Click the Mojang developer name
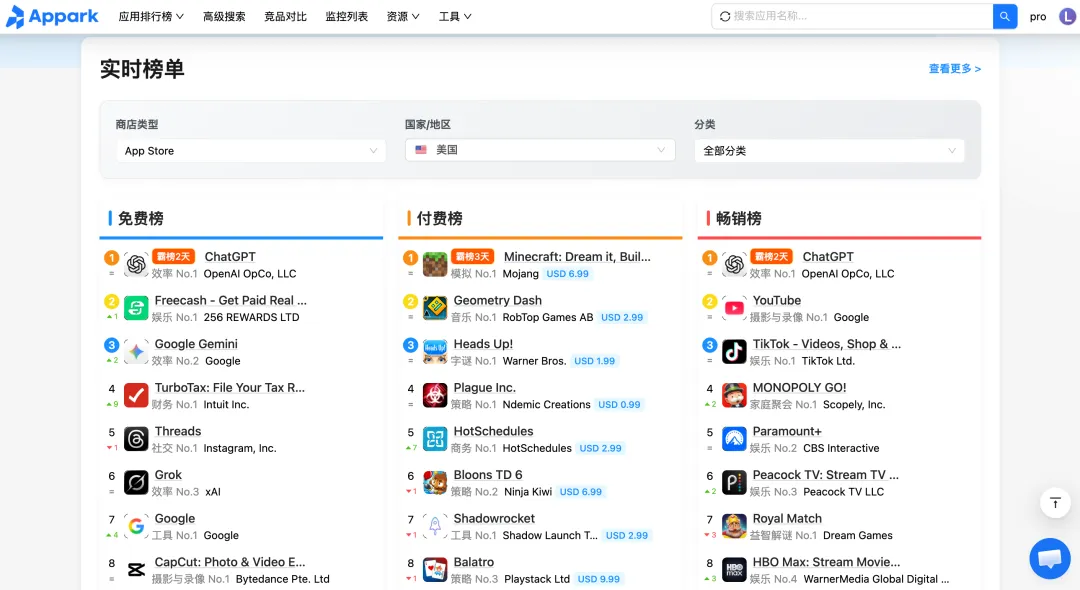 tap(521, 273)
